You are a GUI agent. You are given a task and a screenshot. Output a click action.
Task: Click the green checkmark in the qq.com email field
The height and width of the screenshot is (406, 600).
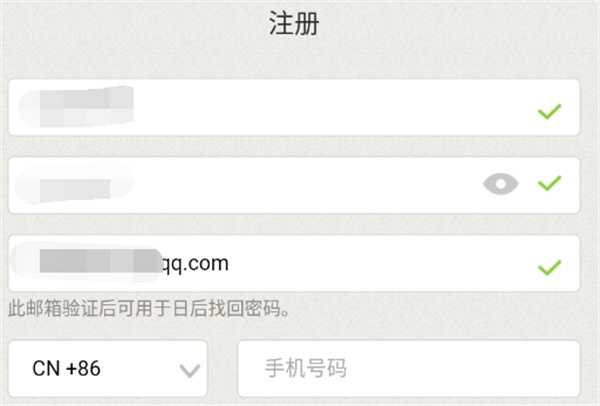tap(549, 267)
